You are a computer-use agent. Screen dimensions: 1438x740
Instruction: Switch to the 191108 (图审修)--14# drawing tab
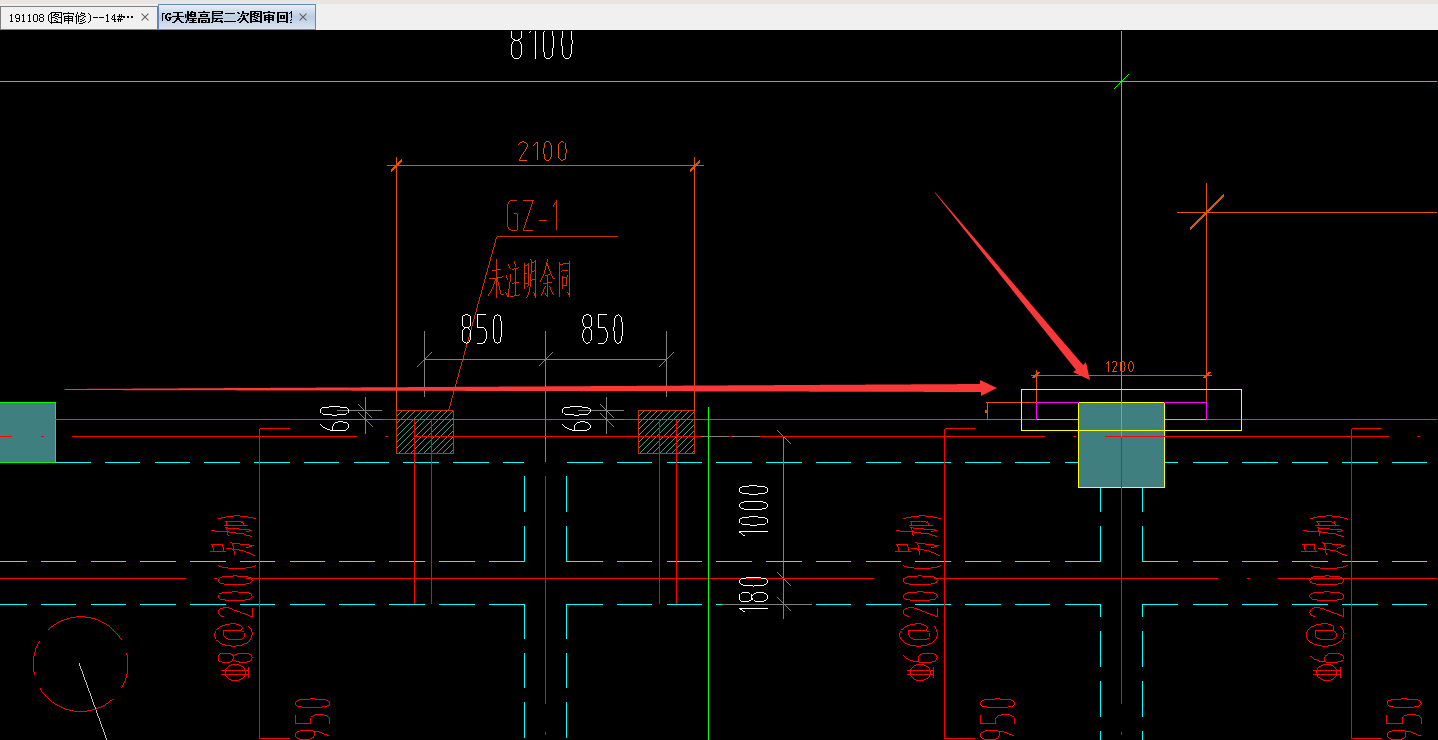point(70,17)
